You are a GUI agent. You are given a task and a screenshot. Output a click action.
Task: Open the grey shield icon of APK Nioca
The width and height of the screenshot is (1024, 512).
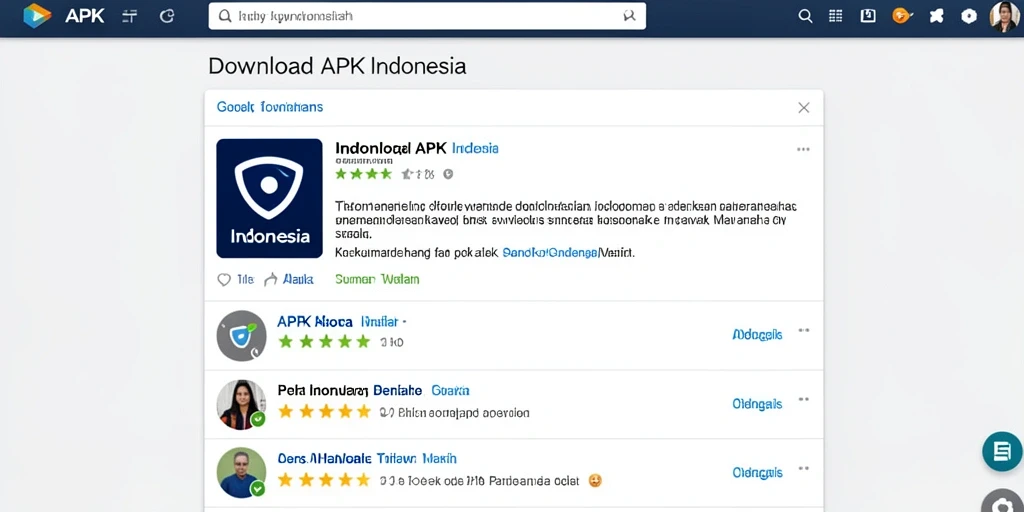(242, 336)
